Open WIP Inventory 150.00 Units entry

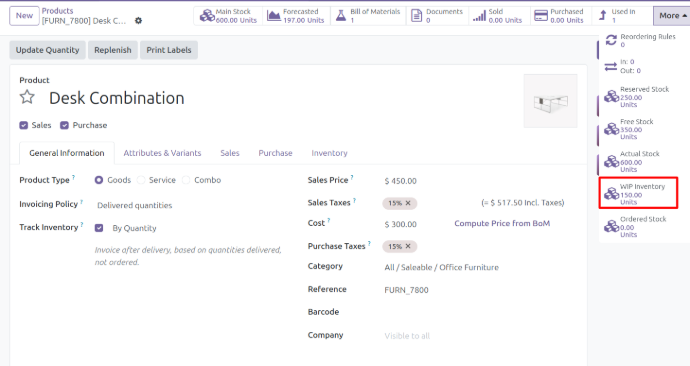point(638,194)
